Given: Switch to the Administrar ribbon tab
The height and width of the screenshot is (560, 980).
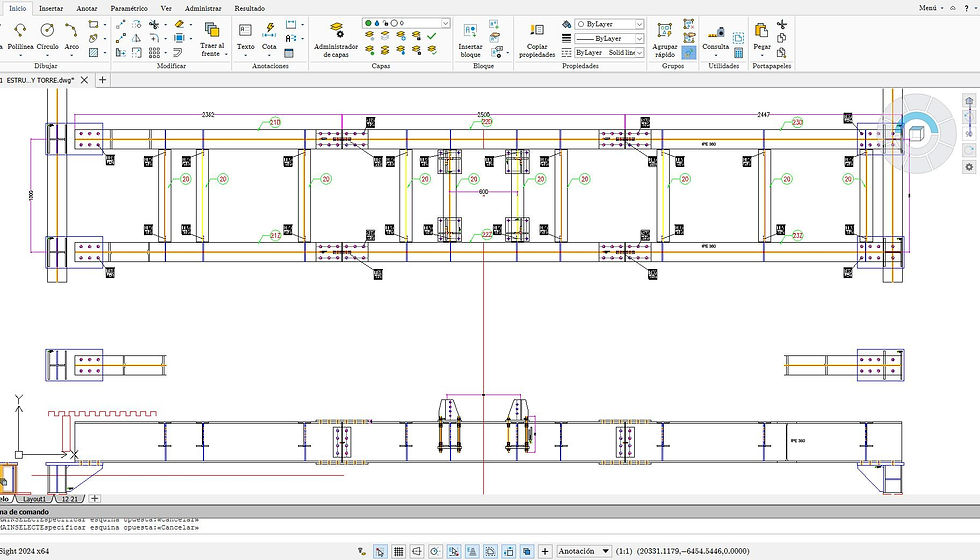Looking at the screenshot, I should [203, 9].
